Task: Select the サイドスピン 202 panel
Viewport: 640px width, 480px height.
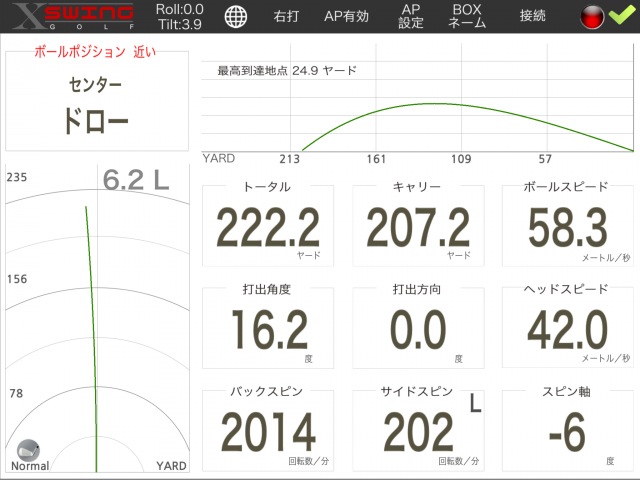Action: point(418,431)
